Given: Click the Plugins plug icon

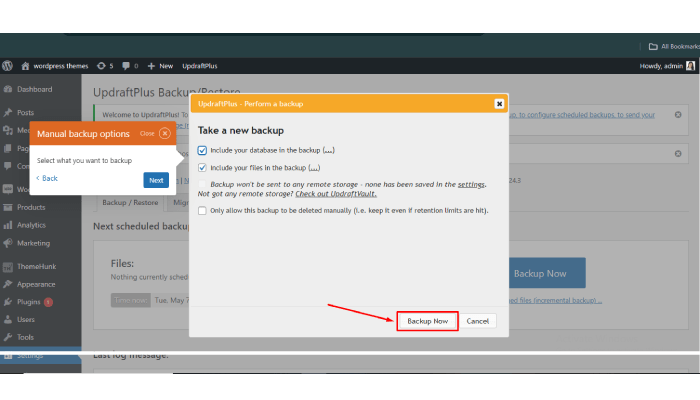Looking at the screenshot, I should [8, 302].
